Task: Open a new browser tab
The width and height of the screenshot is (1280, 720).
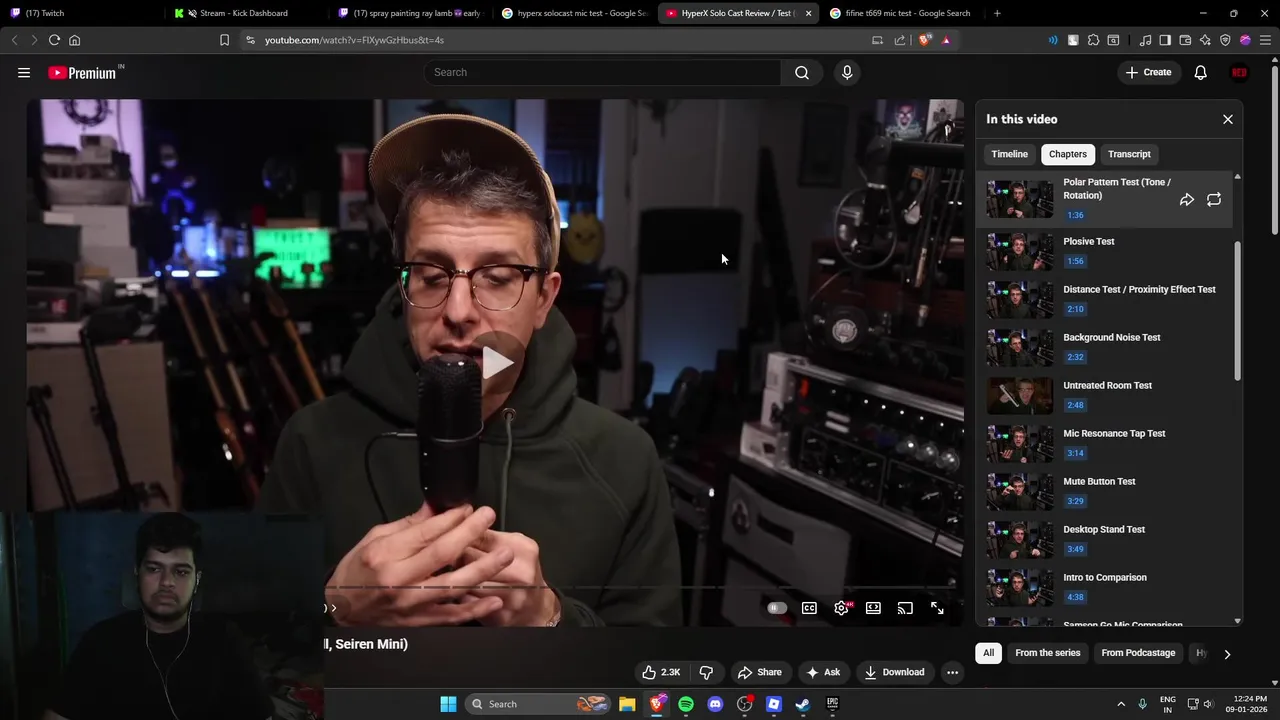Action: (x=997, y=13)
